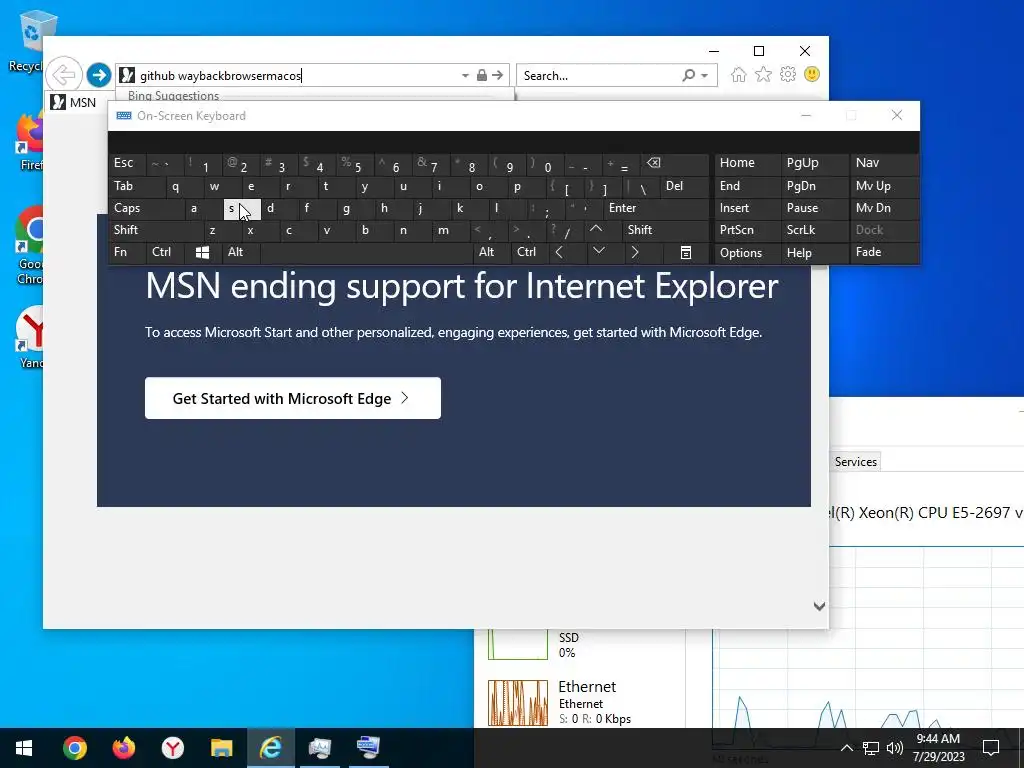
Task: Tap the space bar on on-screen keyboard
Action: (x=366, y=252)
